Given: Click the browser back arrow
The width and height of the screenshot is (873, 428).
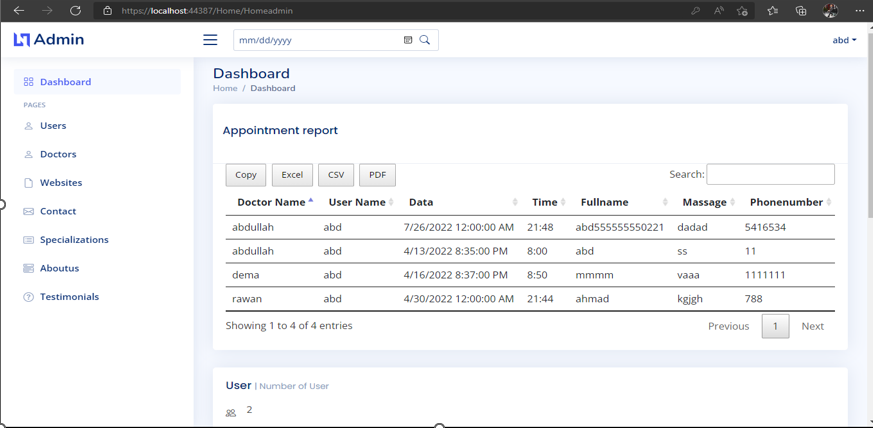Looking at the screenshot, I should pos(19,11).
